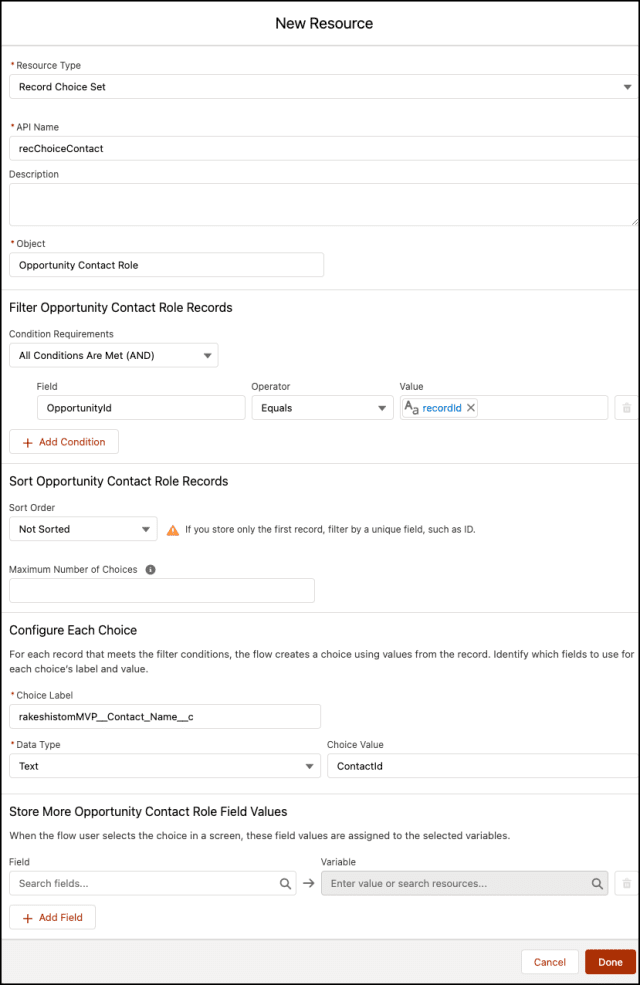Click the info icon beside Maximum Number of Choices
The width and height of the screenshot is (640, 985).
pyautogui.click(x=151, y=570)
